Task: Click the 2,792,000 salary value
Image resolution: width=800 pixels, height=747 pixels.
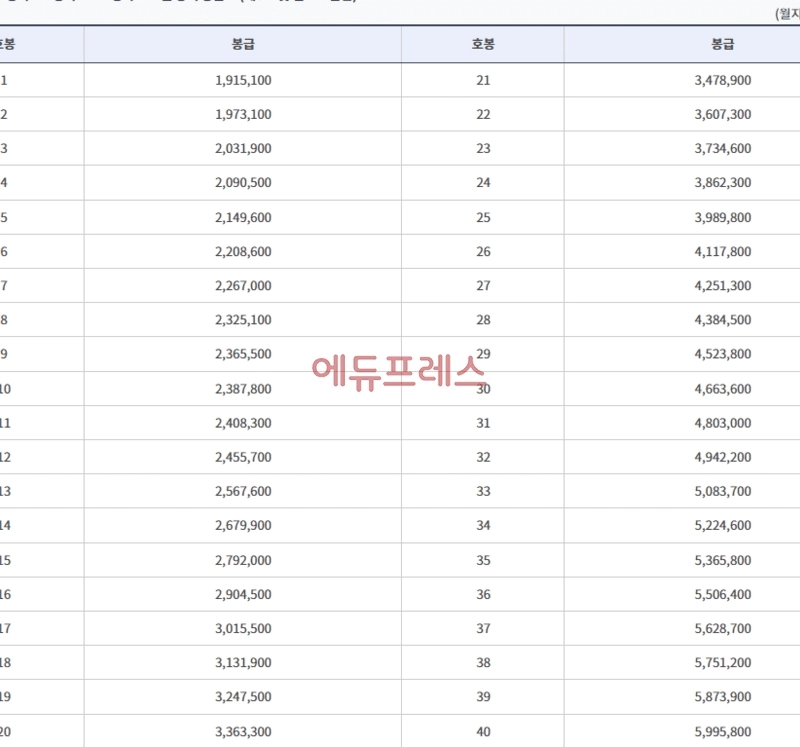Action: [242, 560]
